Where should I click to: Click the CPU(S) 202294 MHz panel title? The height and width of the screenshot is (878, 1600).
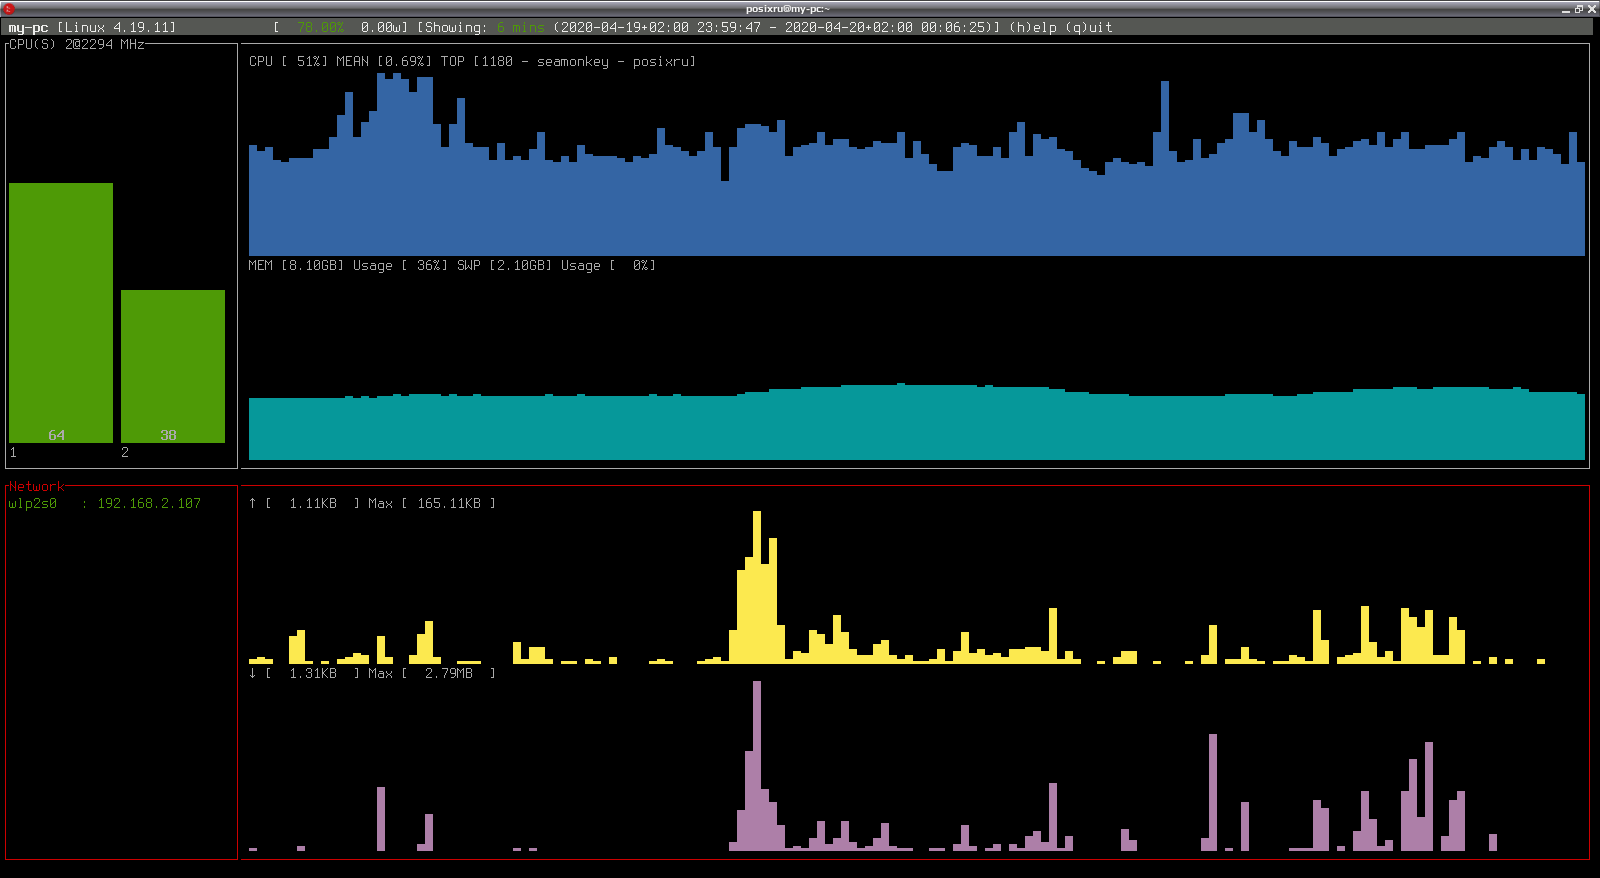(x=77, y=44)
